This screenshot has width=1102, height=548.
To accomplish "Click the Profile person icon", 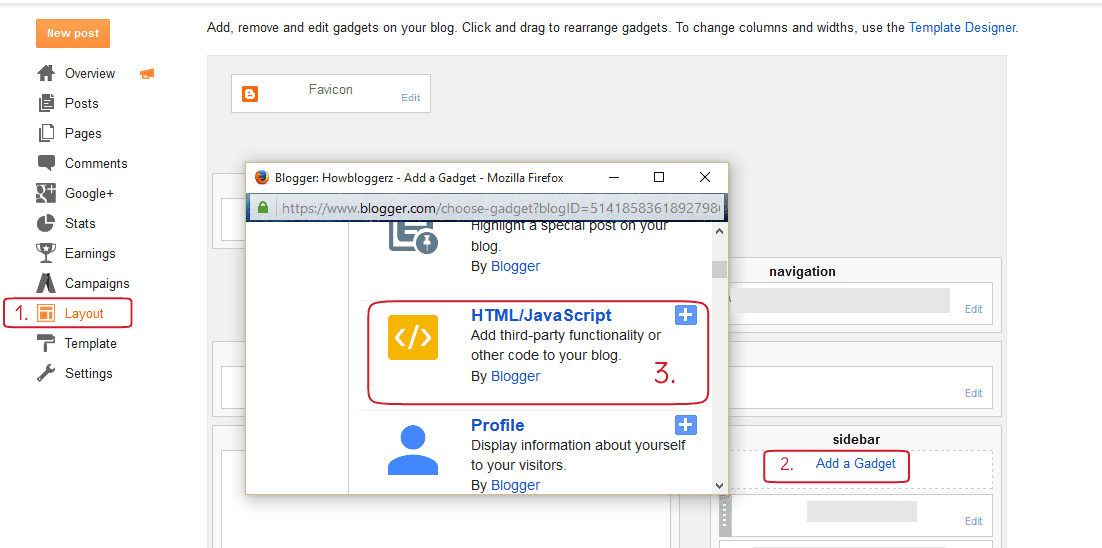I will [x=412, y=449].
